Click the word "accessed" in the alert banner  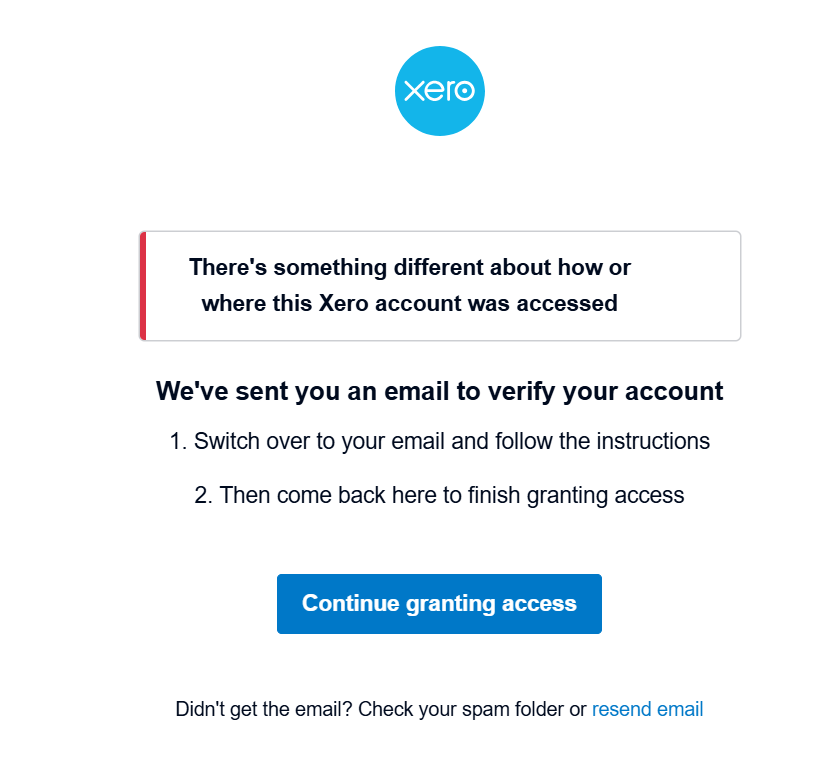573,303
